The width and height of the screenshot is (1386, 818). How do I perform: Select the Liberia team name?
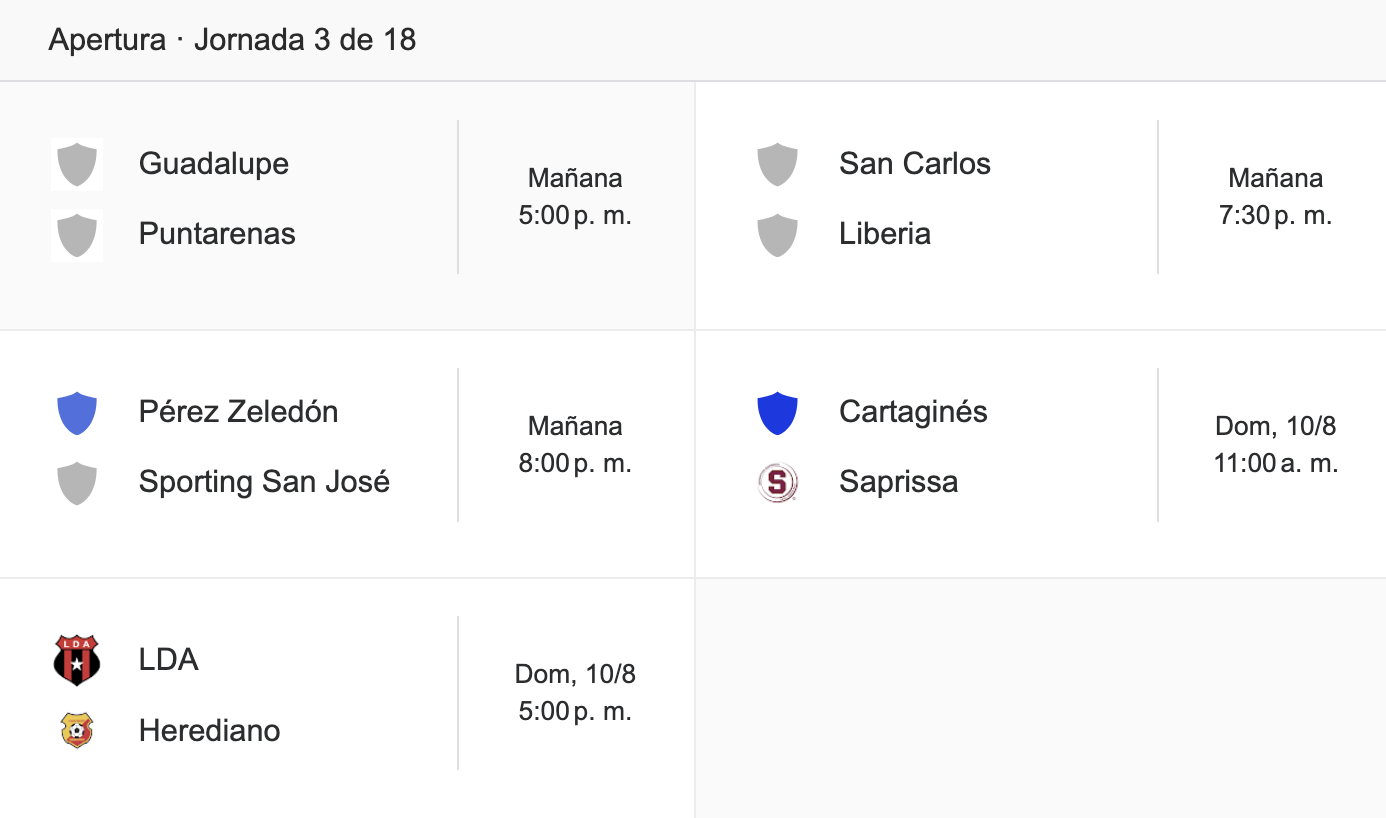click(885, 233)
